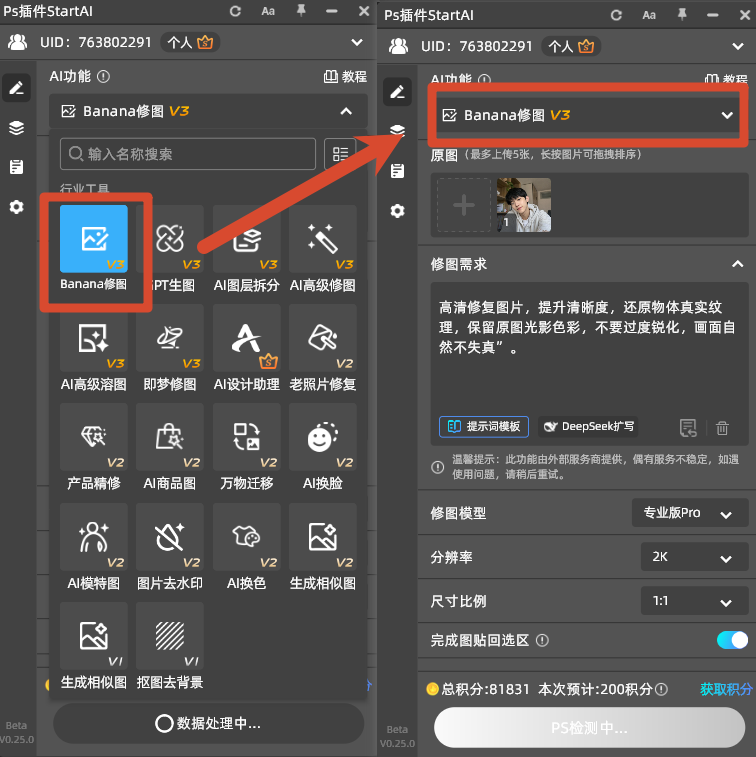Click the 个人 membership badge in right panel
The image size is (756, 757).
[571, 46]
